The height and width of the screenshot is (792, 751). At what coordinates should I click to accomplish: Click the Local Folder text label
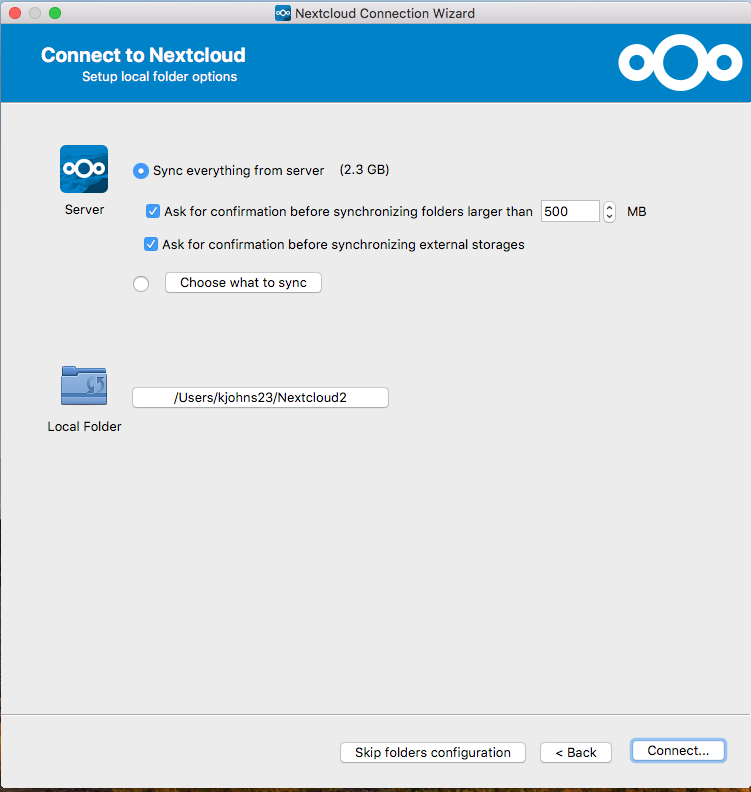coord(84,426)
